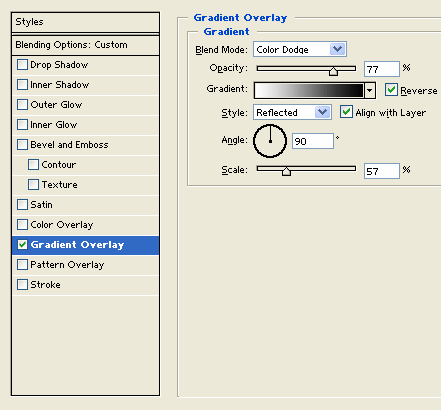Click the Angle value field
441x410 pixels.
(313, 141)
